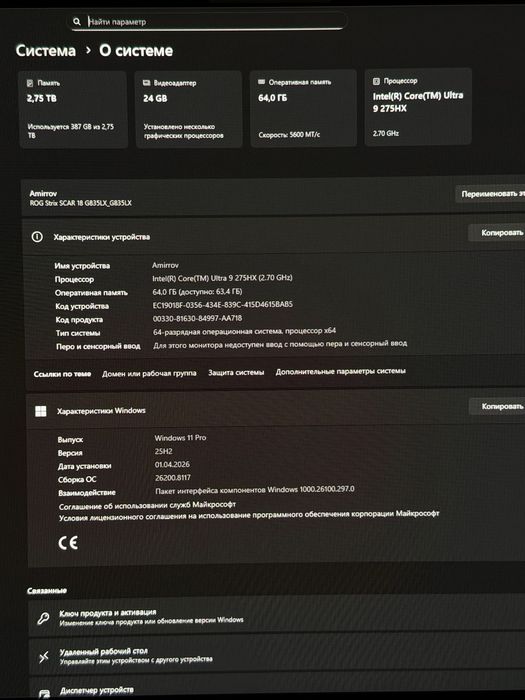Select version value '25H2'

pyautogui.click(x=163, y=451)
